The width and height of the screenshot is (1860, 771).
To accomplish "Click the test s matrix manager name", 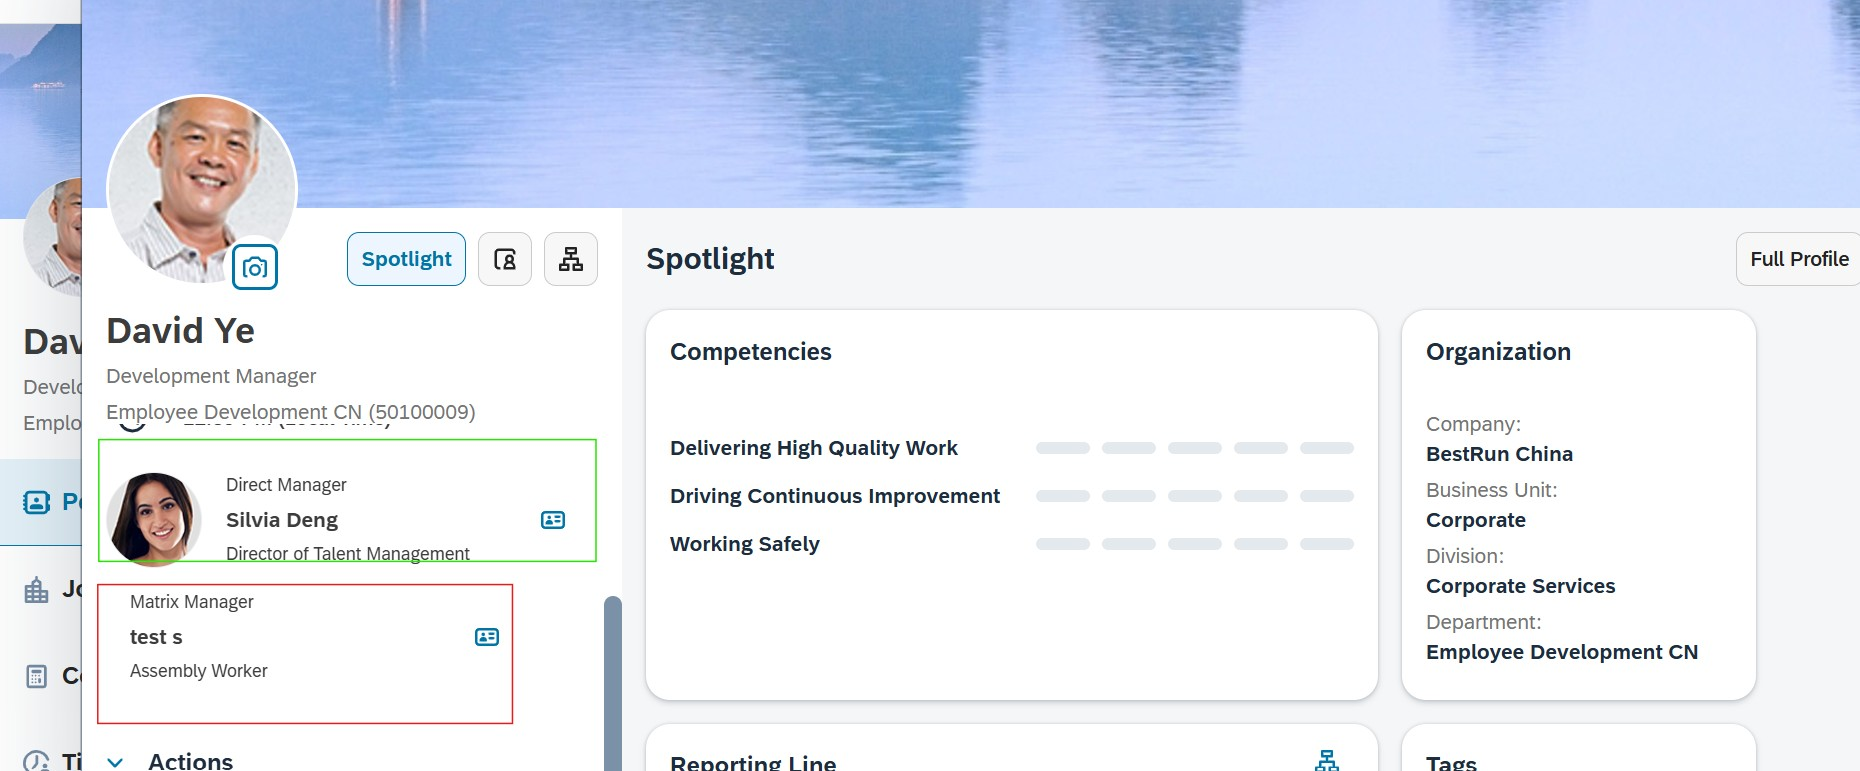I will tap(156, 637).
